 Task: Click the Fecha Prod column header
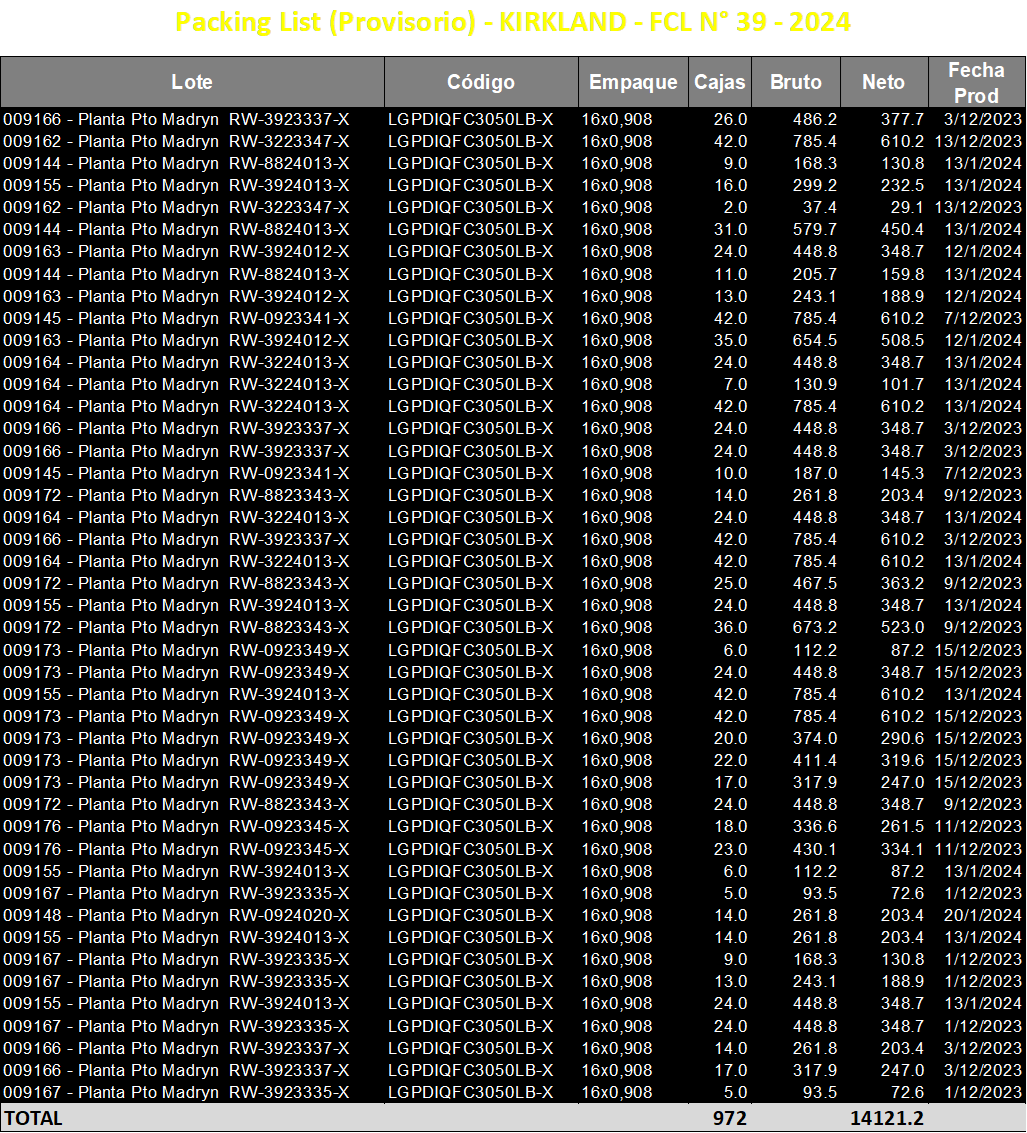point(976,82)
